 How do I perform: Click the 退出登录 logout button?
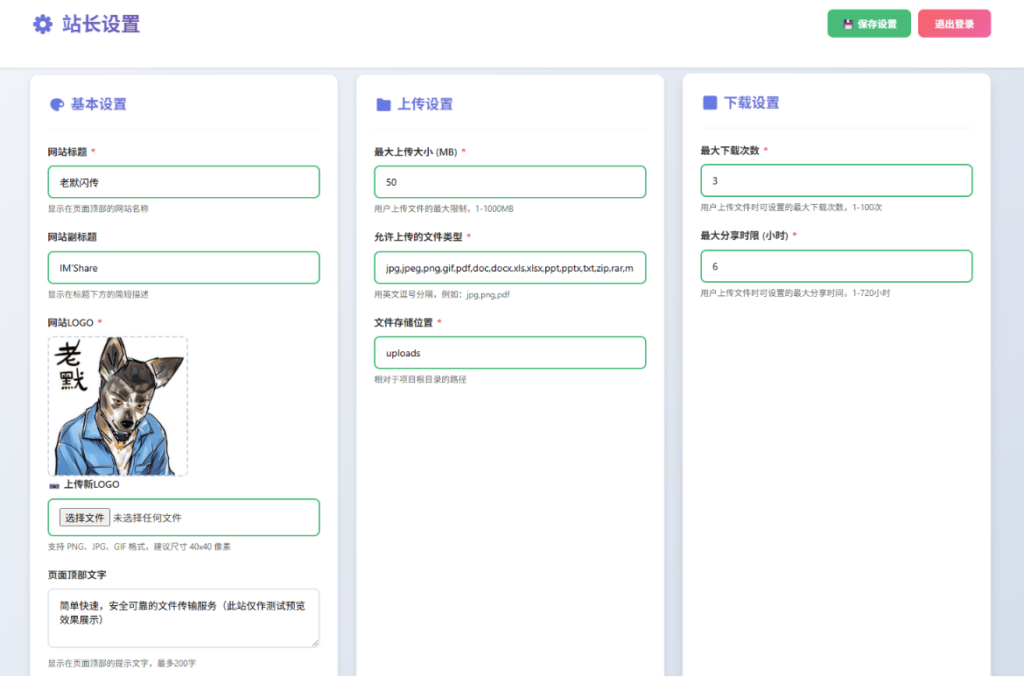click(954, 21)
